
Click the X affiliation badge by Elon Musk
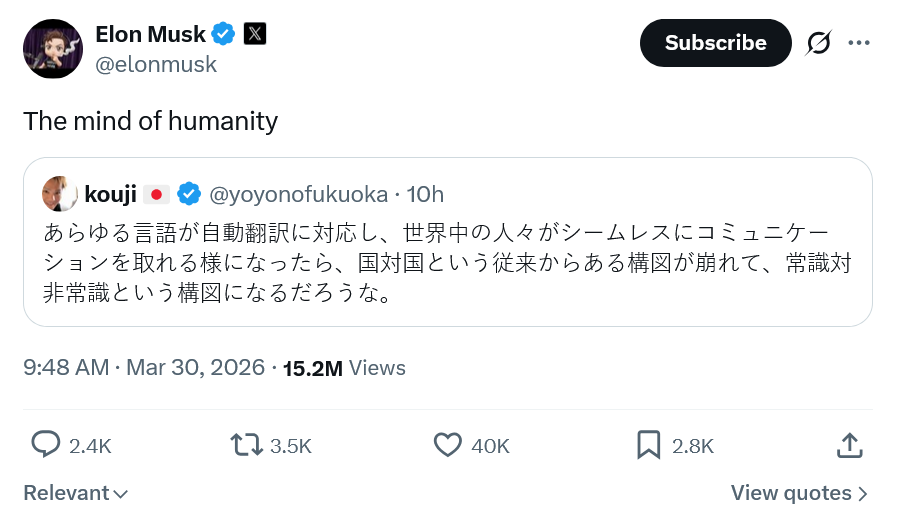click(x=255, y=34)
